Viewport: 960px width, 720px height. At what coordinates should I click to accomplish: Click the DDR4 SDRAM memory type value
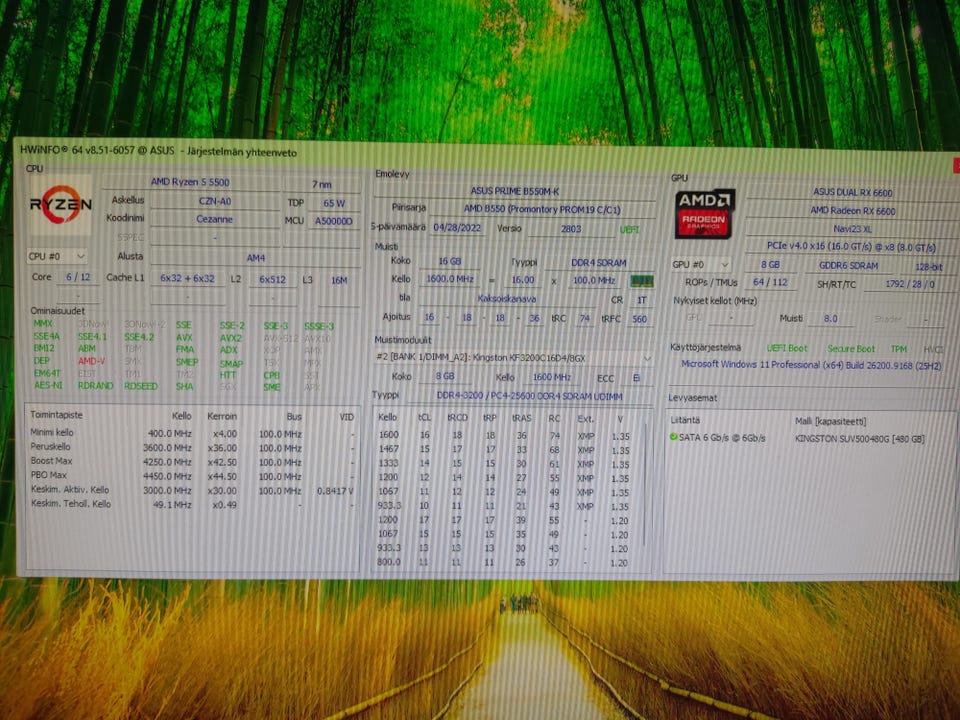click(x=598, y=263)
